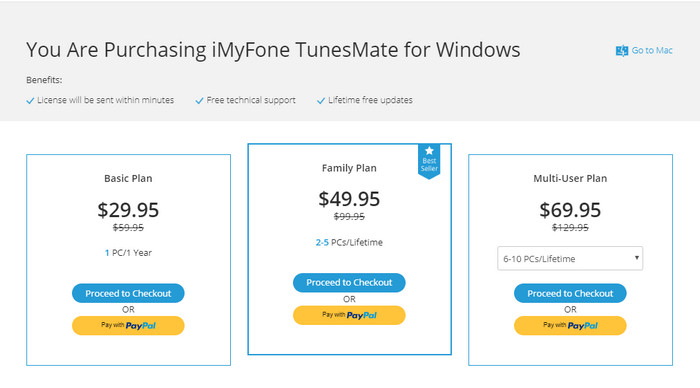
Task: Click 'License will be sent within minutes'
Action: click(x=105, y=100)
